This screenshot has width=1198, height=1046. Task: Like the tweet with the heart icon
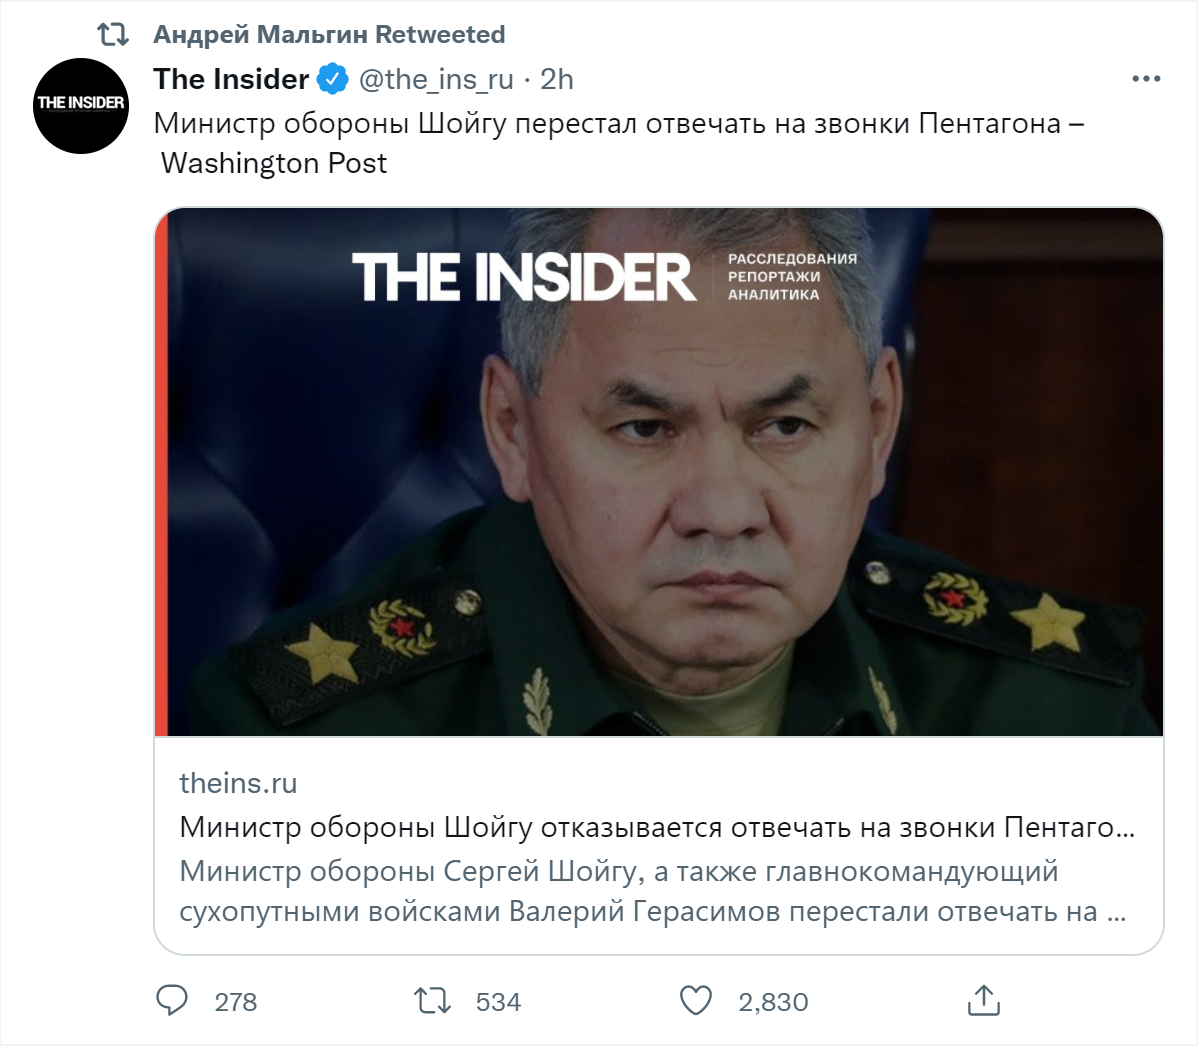(695, 1001)
